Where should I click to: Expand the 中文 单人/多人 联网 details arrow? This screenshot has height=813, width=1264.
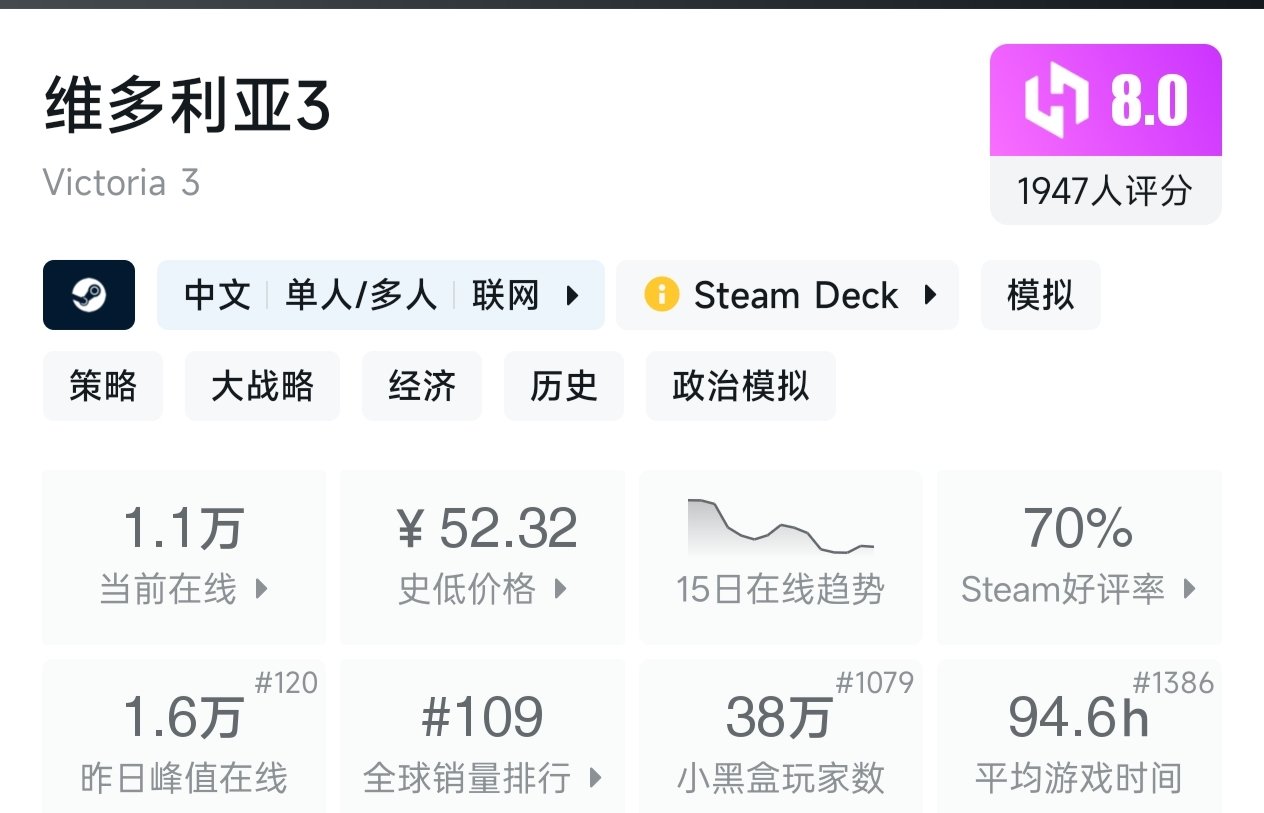tap(573, 295)
